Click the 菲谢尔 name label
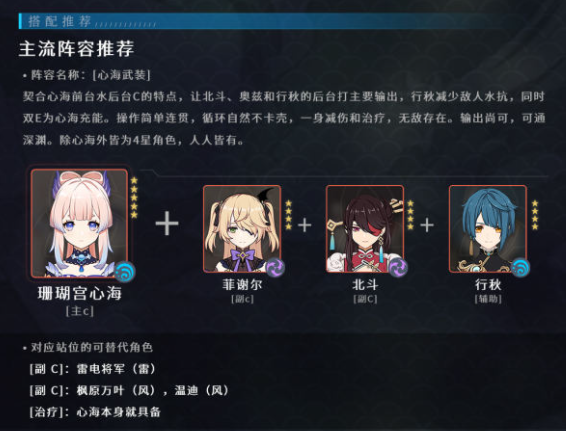 click(x=242, y=285)
